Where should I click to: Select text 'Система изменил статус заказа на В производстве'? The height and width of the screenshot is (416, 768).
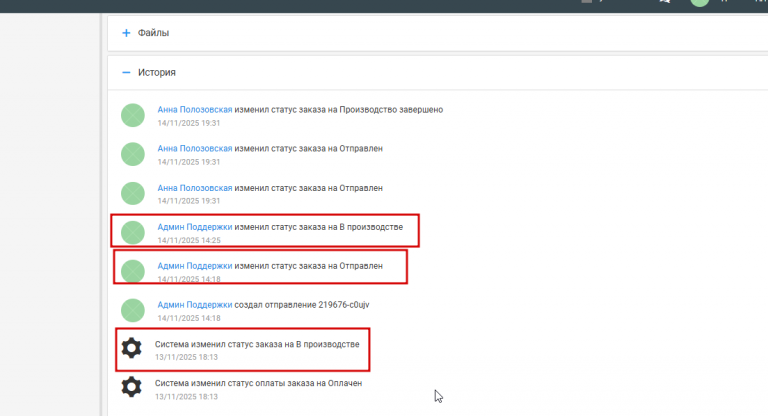tap(257, 344)
